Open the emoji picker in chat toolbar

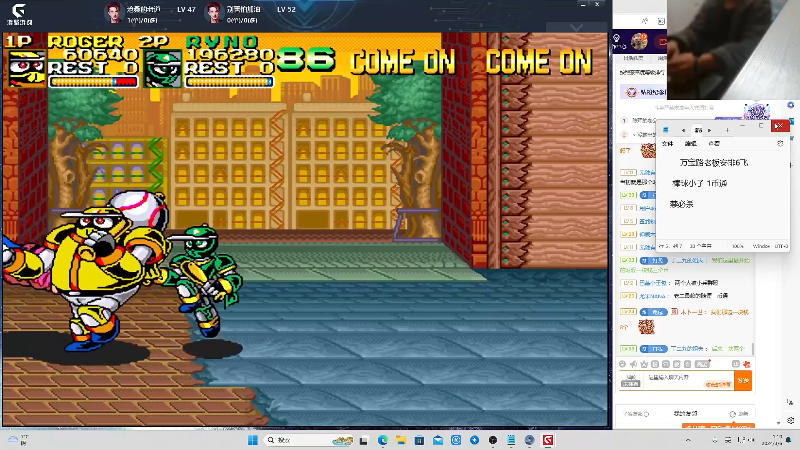pyautogui.click(x=622, y=364)
